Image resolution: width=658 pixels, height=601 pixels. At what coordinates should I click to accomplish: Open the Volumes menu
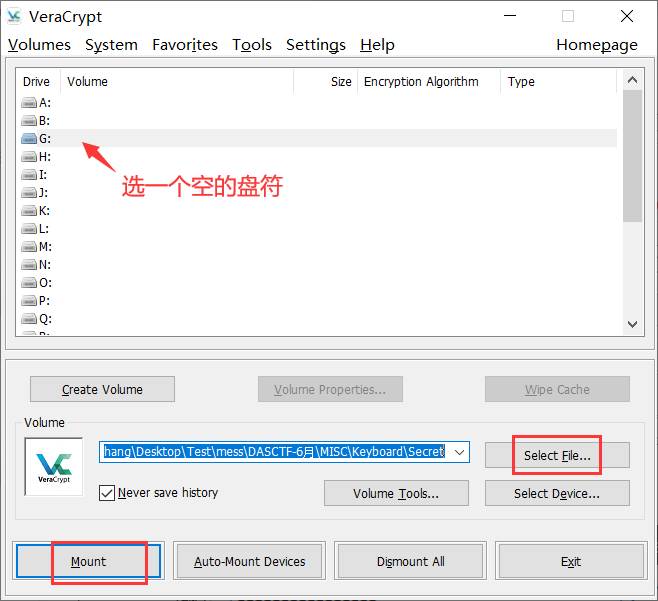[x=39, y=45]
